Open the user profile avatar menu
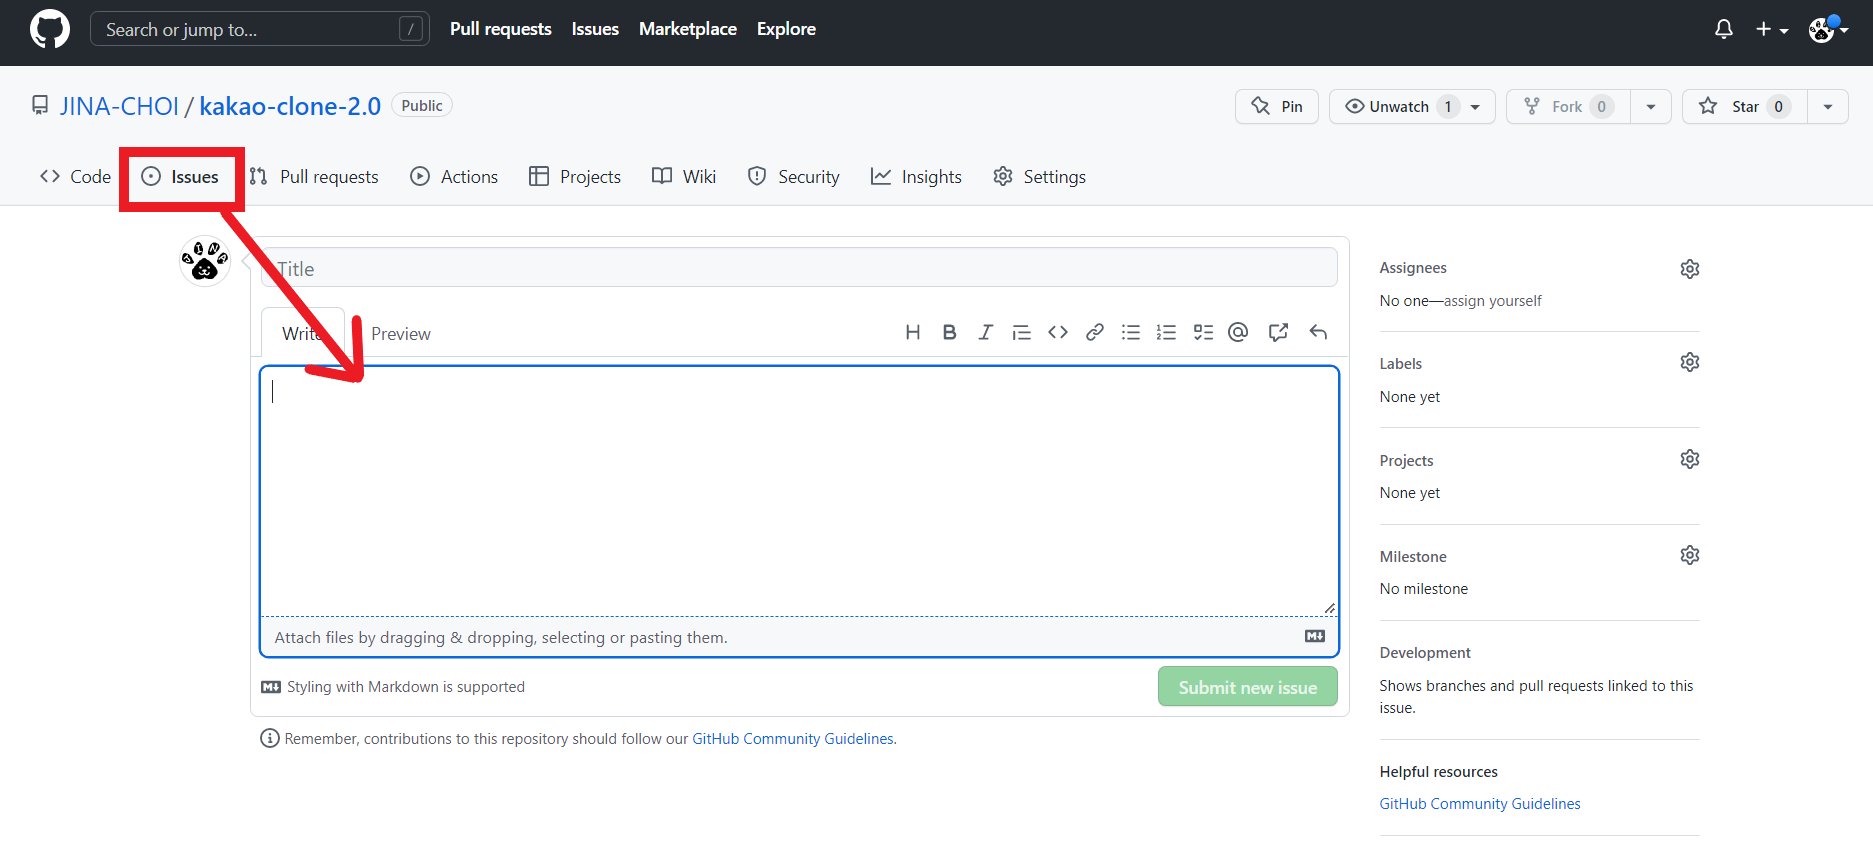The image size is (1873, 867). pos(1828,29)
